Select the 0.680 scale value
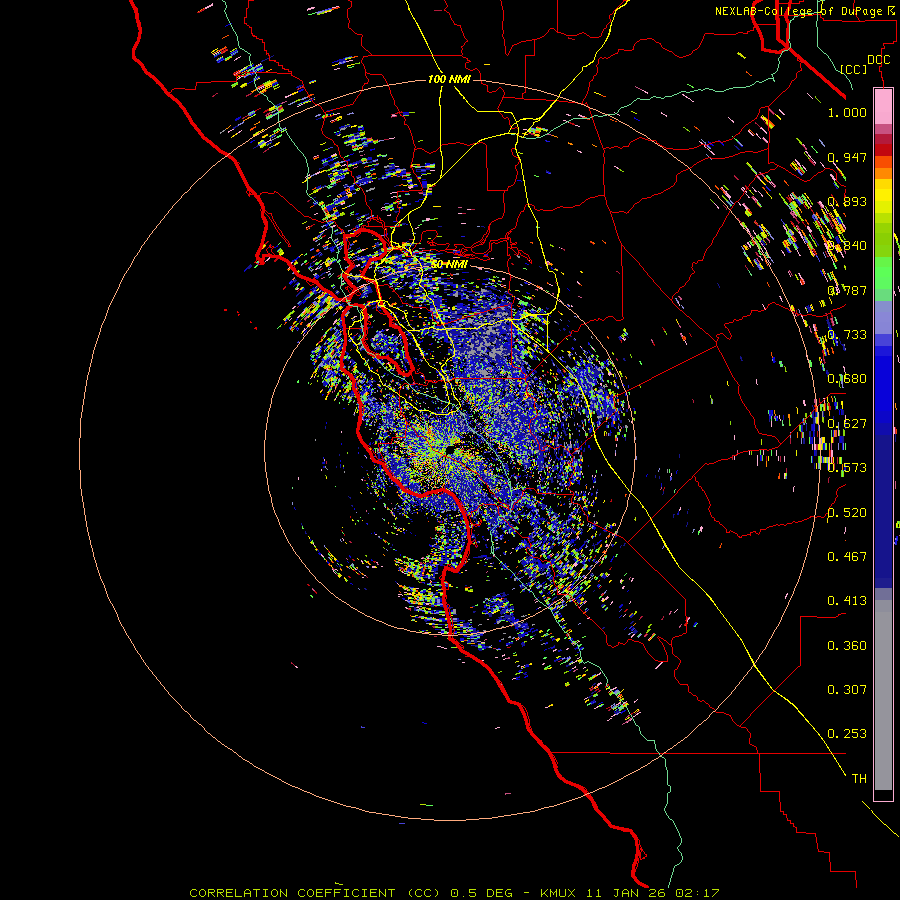This screenshot has width=900, height=900. (x=847, y=379)
